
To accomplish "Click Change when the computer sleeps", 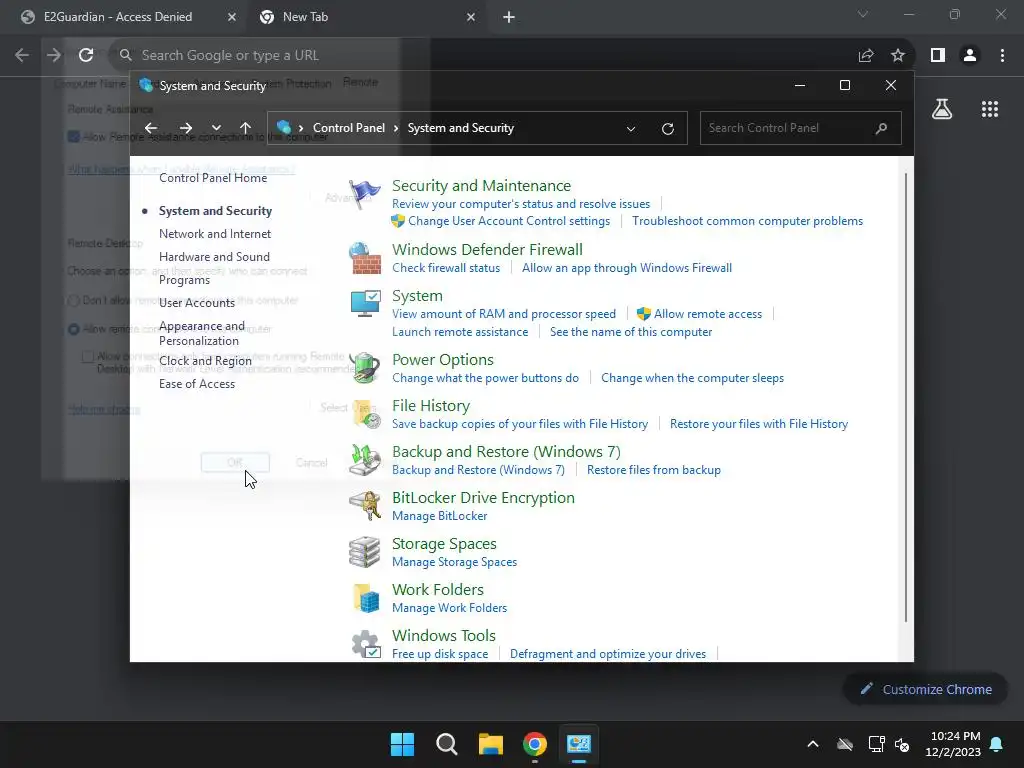I will point(692,378).
